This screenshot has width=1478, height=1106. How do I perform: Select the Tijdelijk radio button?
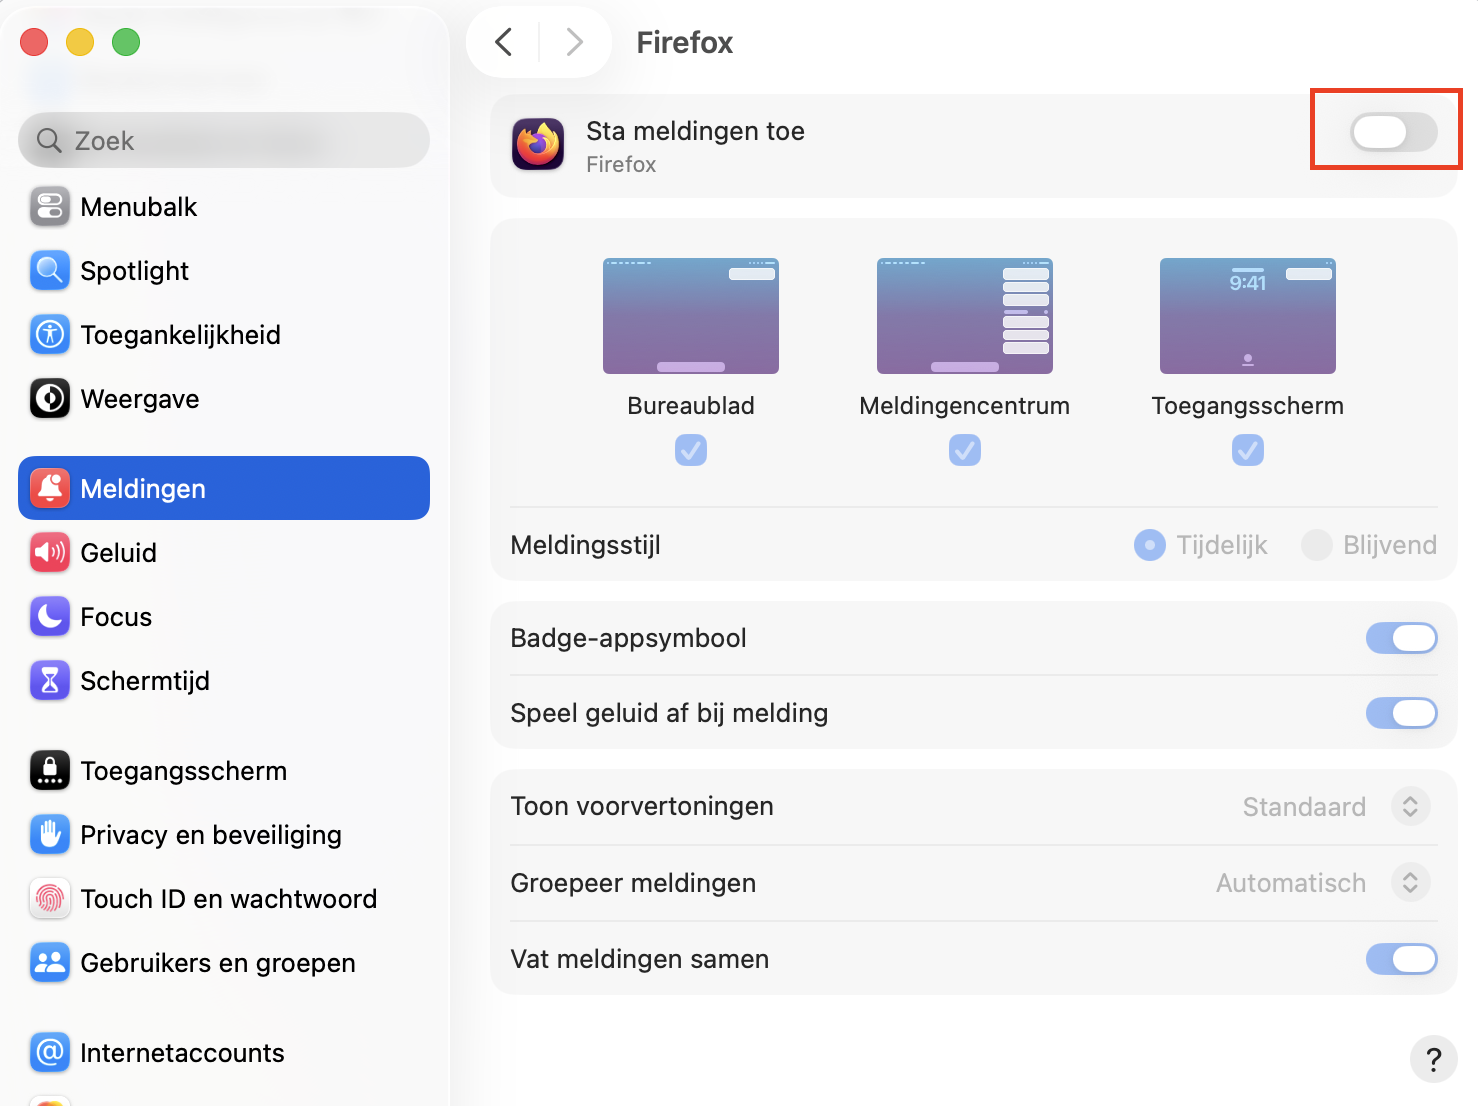coord(1150,545)
